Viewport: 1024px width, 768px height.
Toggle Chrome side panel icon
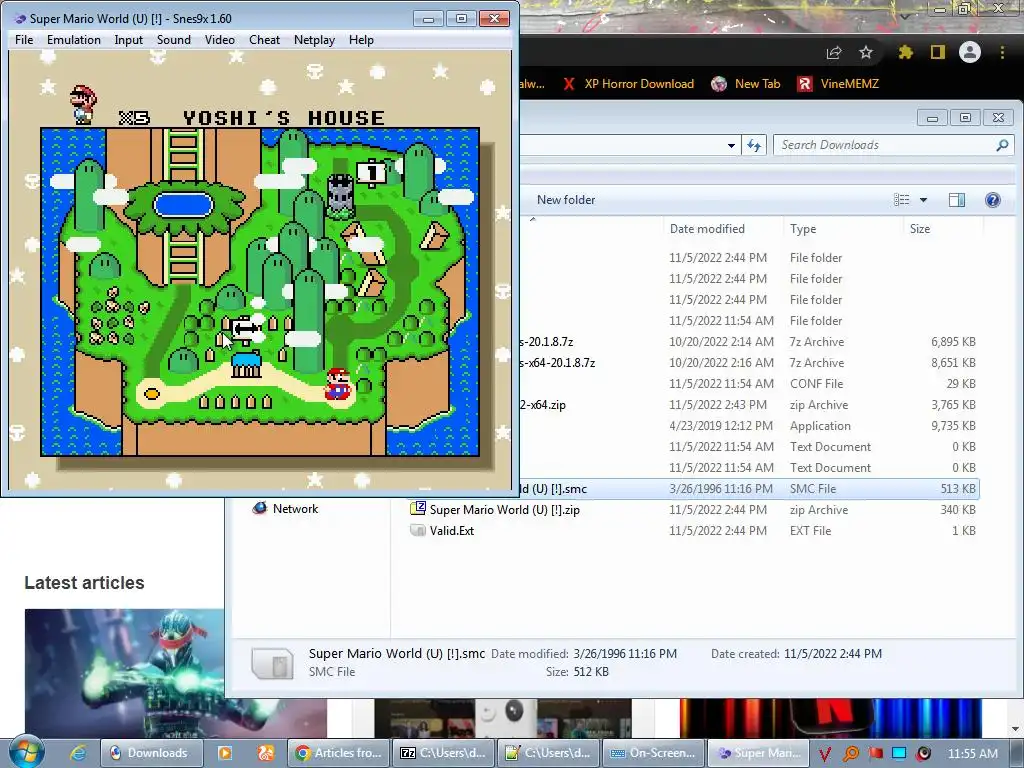(938, 52)
